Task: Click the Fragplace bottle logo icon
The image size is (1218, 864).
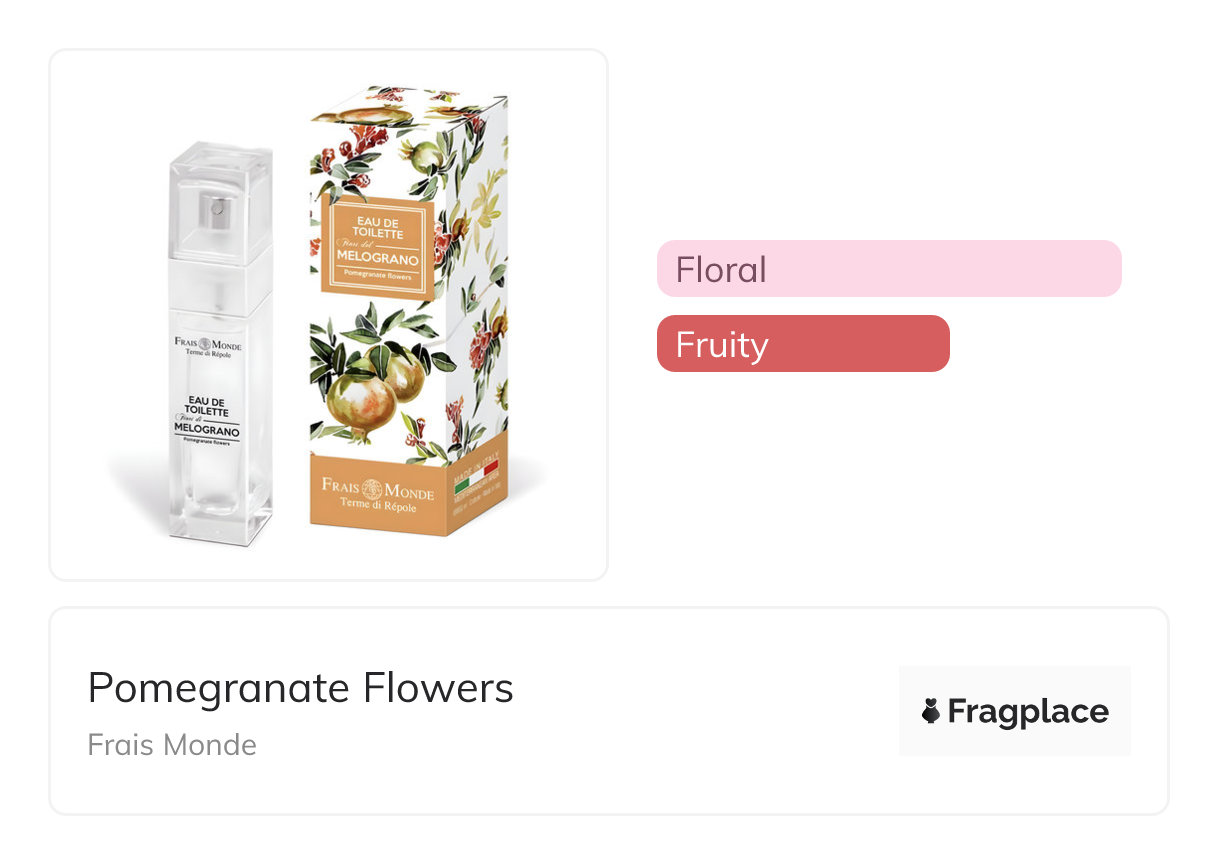Action: 931,711
